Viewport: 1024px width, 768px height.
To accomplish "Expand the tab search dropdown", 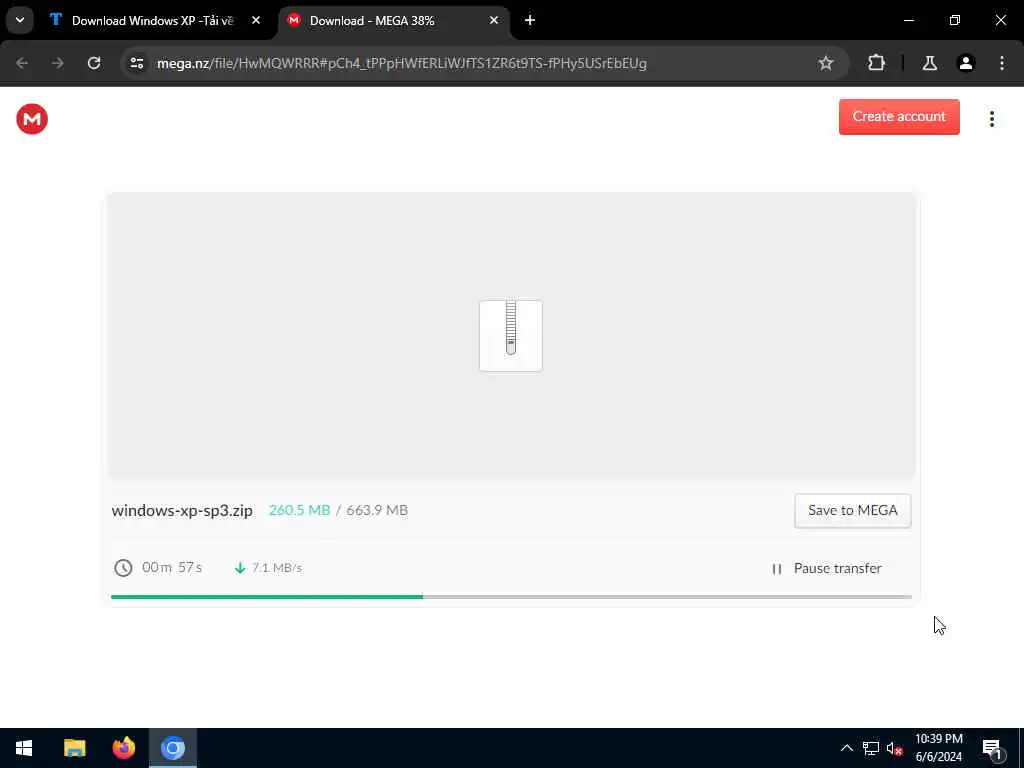I will 20,21.
